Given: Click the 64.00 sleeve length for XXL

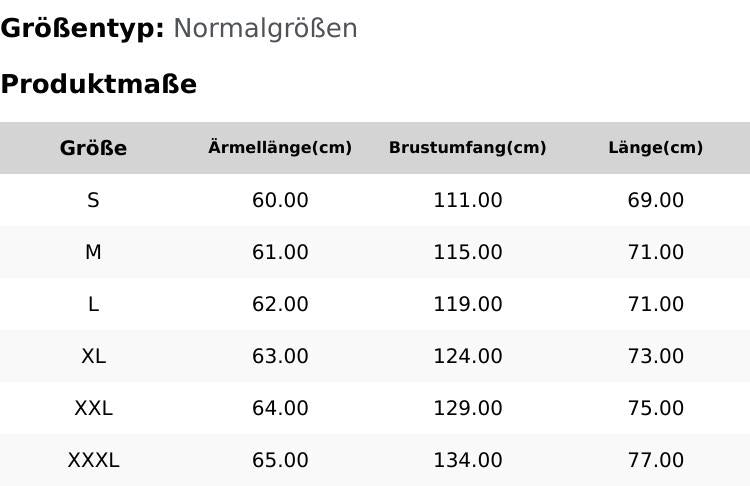Looking at the screenshot, I should [x=280, y=408].
